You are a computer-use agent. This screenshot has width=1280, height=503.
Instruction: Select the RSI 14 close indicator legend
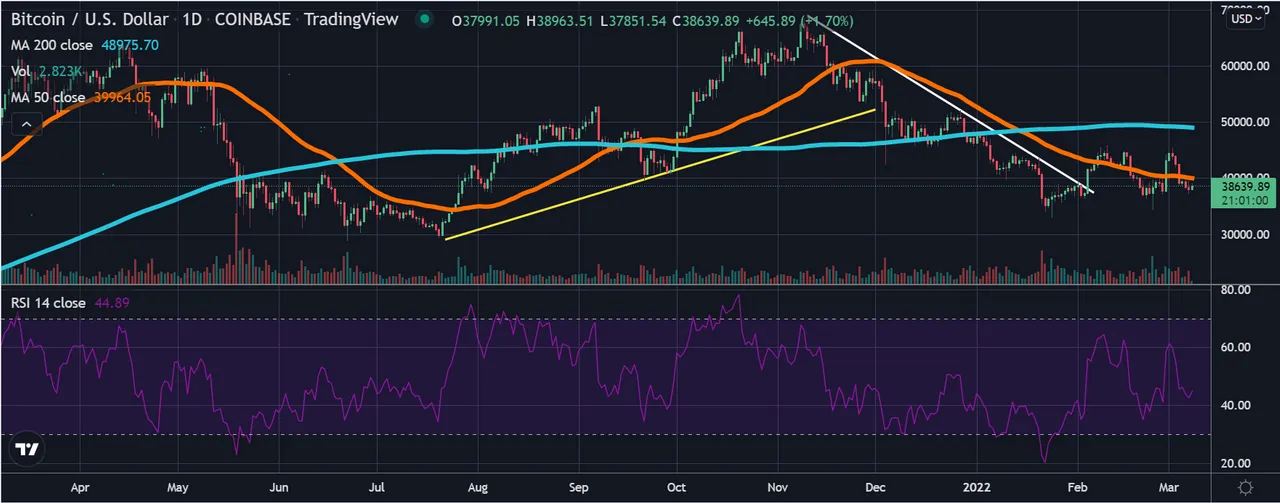[x=48, y=303]
